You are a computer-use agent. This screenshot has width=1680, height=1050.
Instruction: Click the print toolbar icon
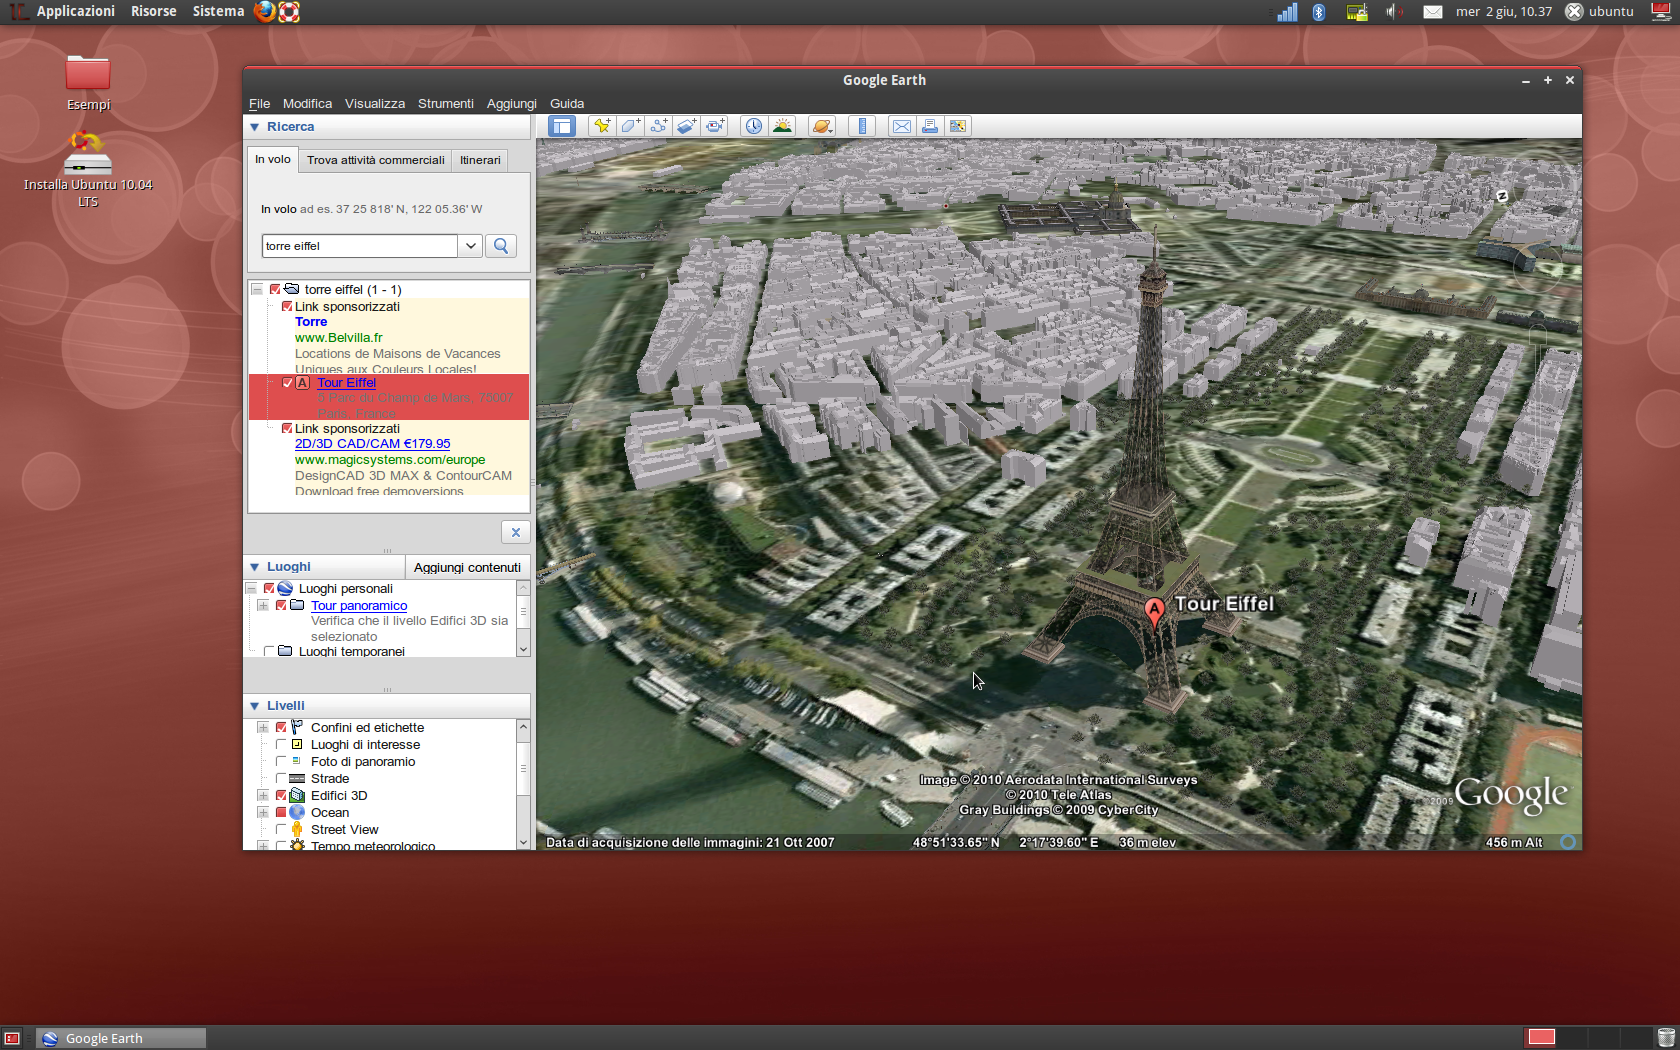tap(930, 126)
